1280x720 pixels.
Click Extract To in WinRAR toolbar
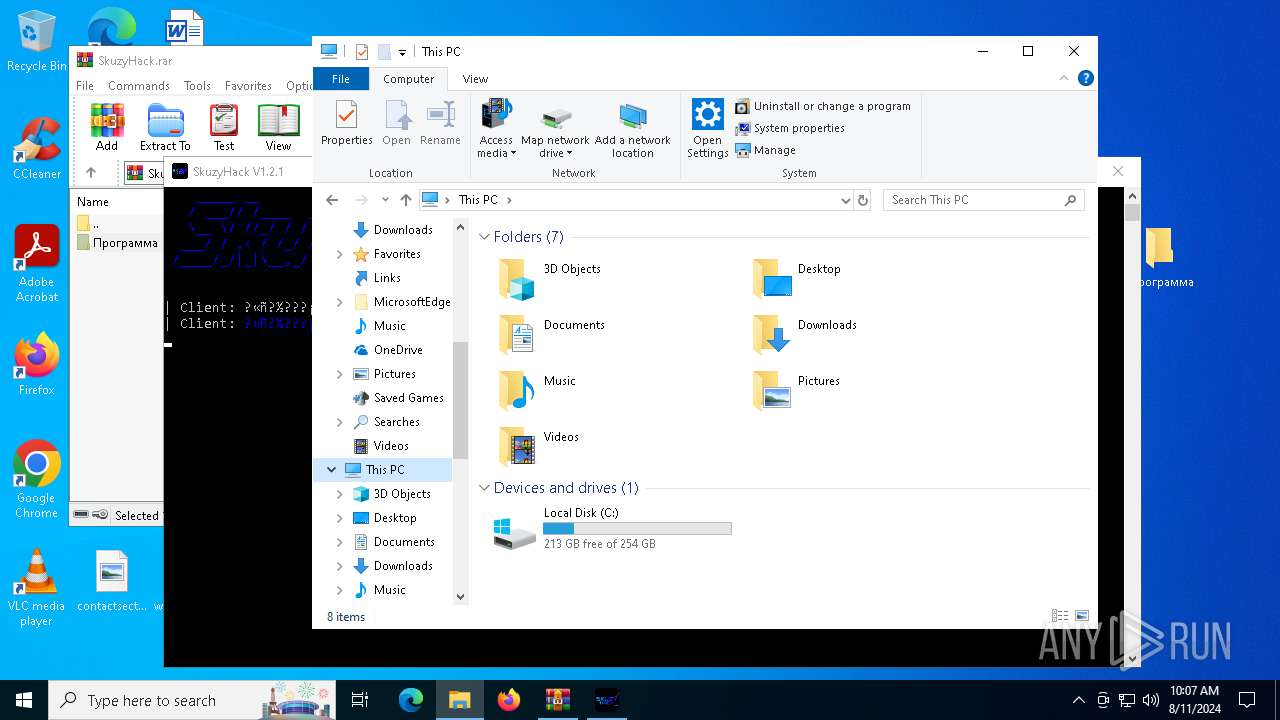point(165,127)
